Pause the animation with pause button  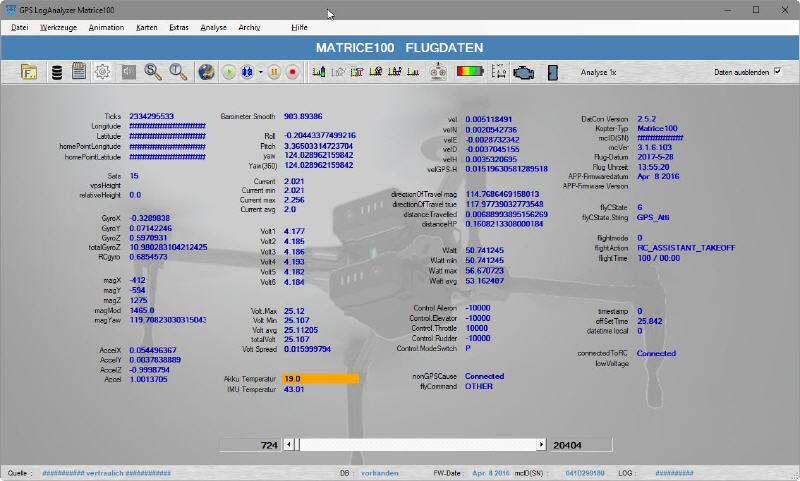click(274, 72)
